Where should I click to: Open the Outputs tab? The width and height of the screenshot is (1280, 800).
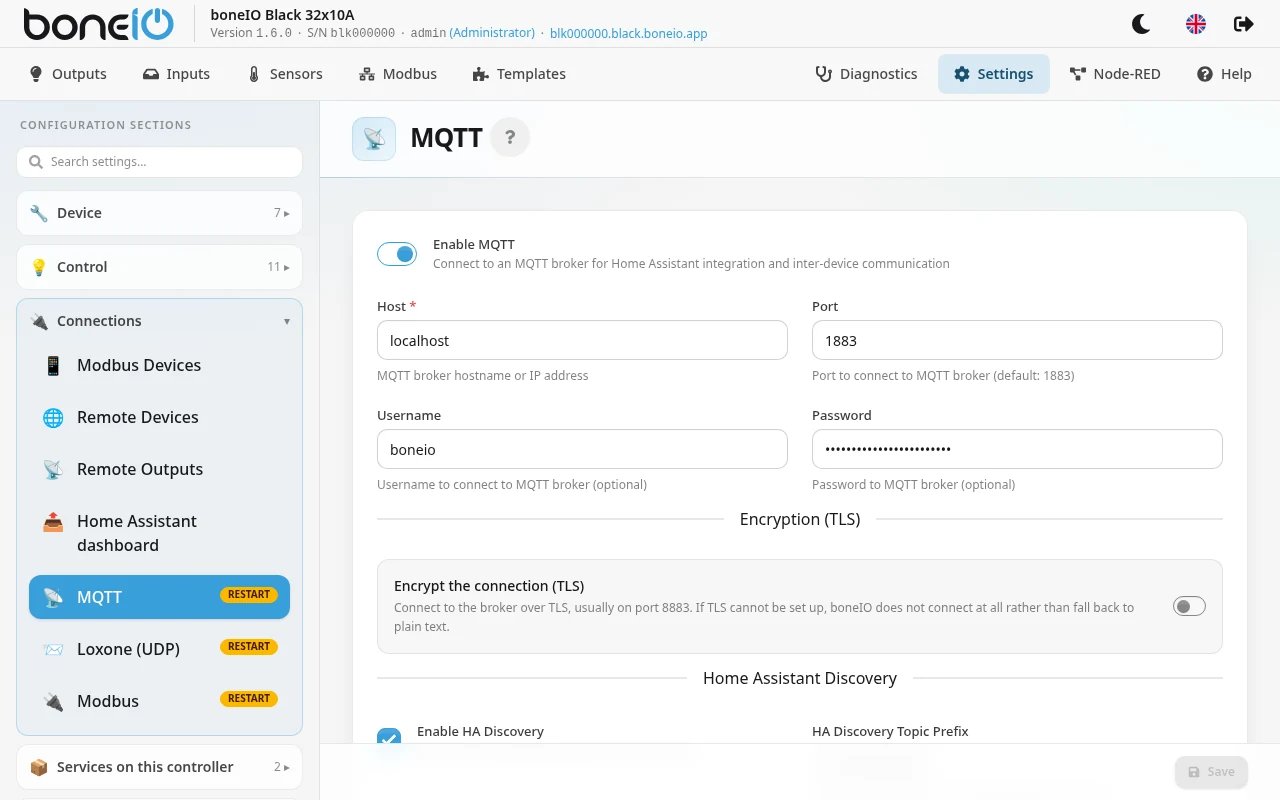click(67, 74)
